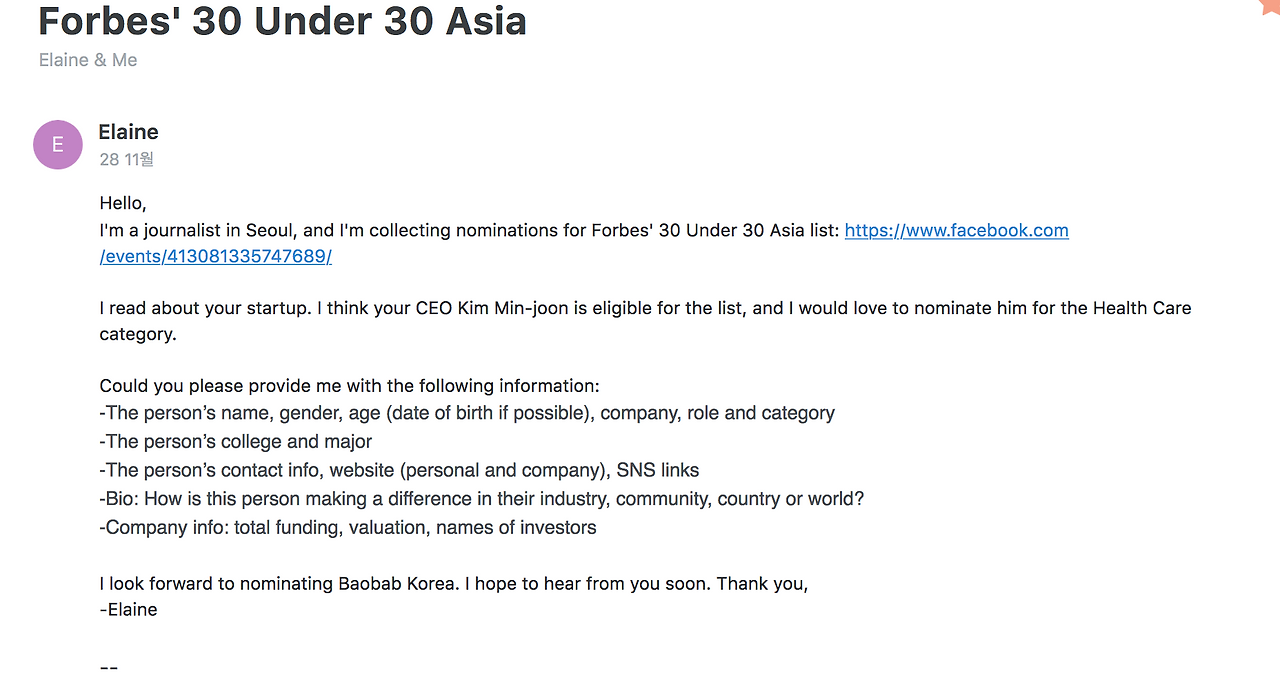Click the sentence mentioning CEO Kim Min-joon
Image resolution: width=1280 pixels, height=682 pixels.
(645, 309)
